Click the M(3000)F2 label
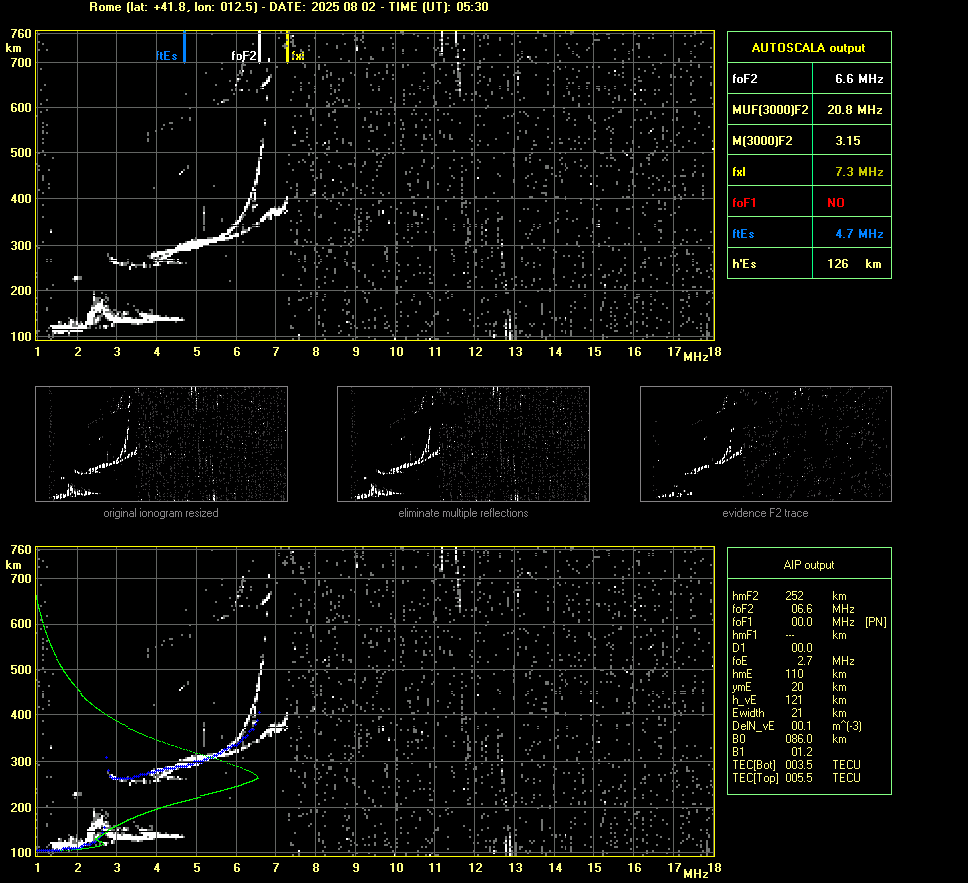 coord(762,141)
